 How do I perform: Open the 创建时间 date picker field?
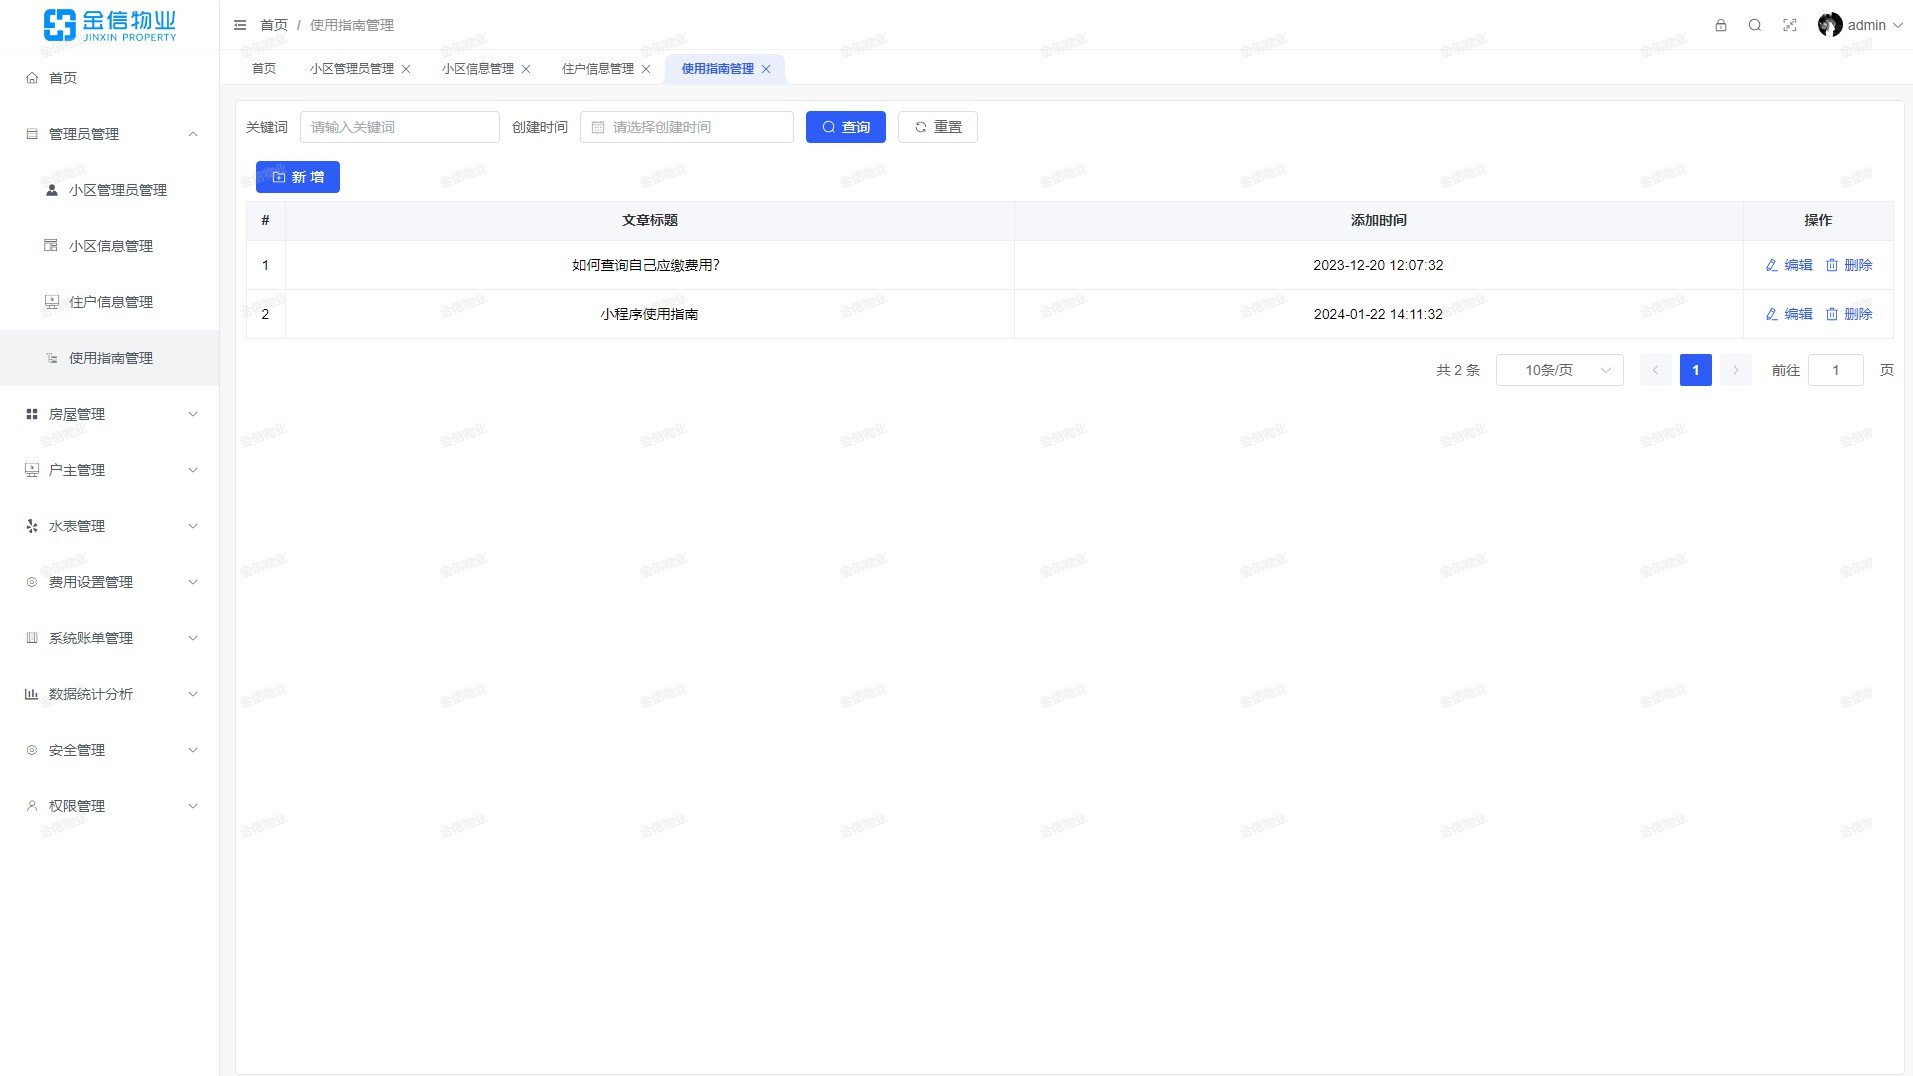687,127
